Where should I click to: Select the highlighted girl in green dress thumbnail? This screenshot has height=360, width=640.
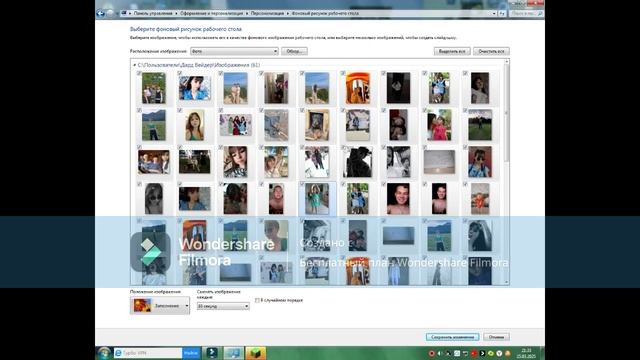pyautogui.click(x=317, y=199)
